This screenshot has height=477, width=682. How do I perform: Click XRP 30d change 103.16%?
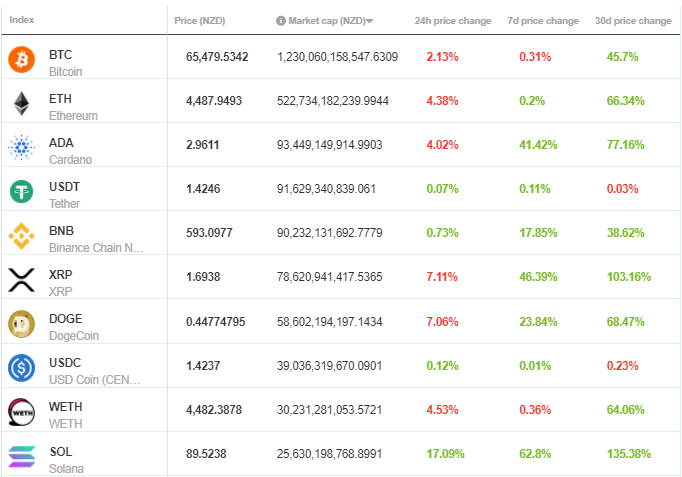click(x=629, y=277)
